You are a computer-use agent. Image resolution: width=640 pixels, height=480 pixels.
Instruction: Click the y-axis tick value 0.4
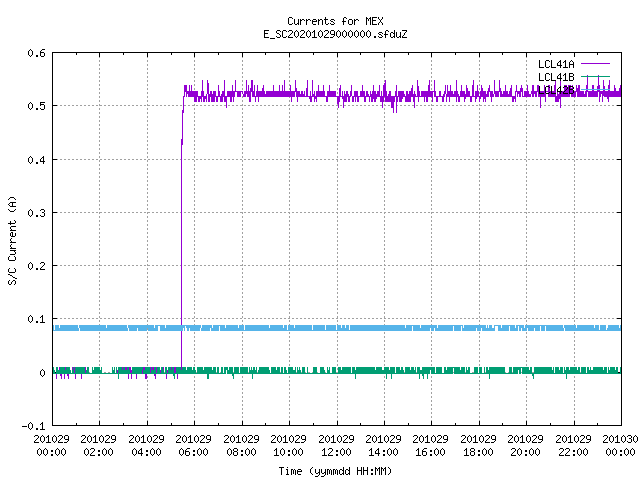click(x=36, y=160)
